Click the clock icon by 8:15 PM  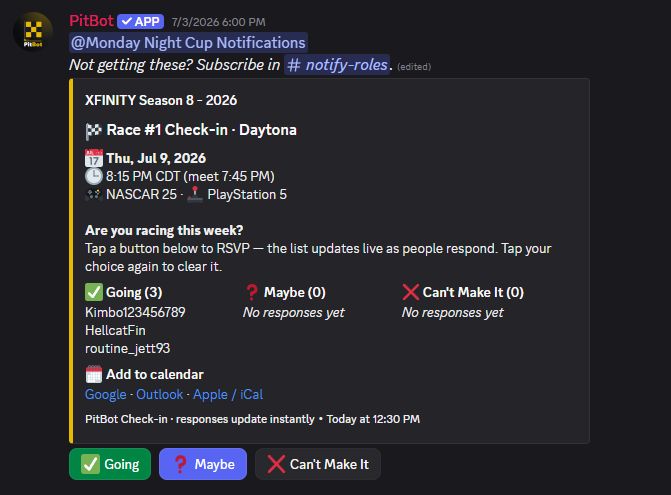tap(94, 176)
